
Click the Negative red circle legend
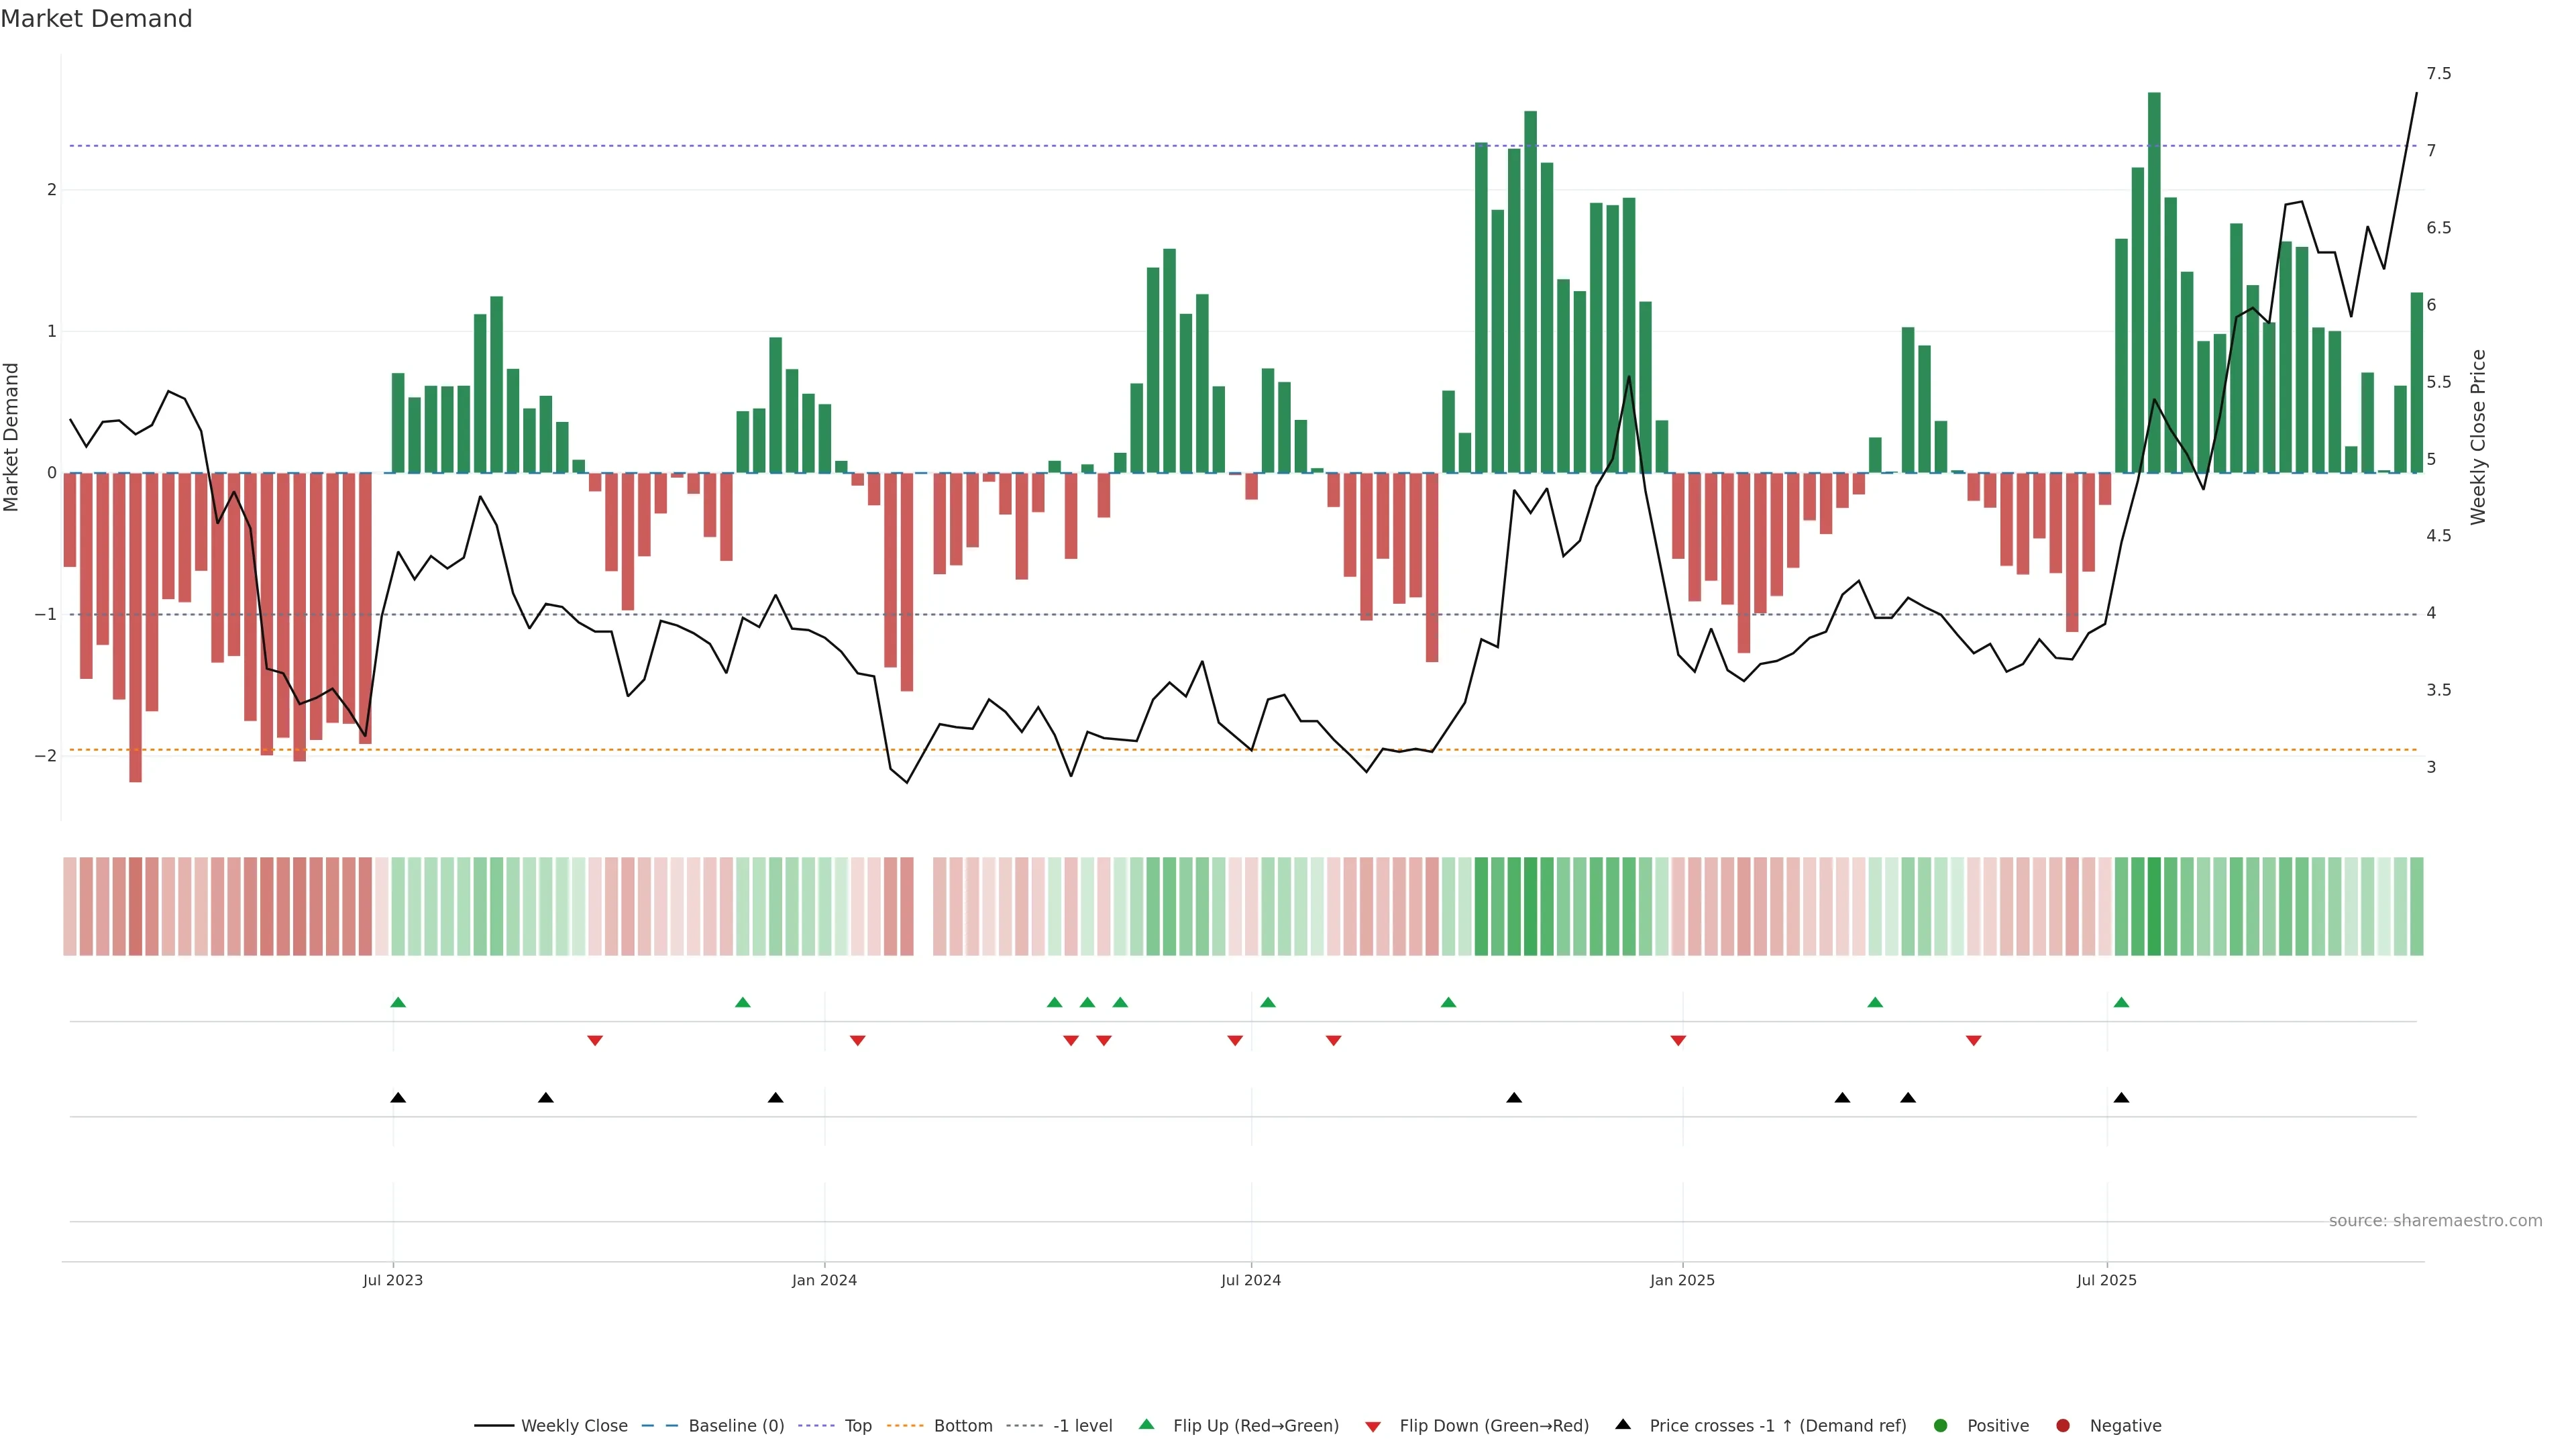[x=2062, y=1425]
